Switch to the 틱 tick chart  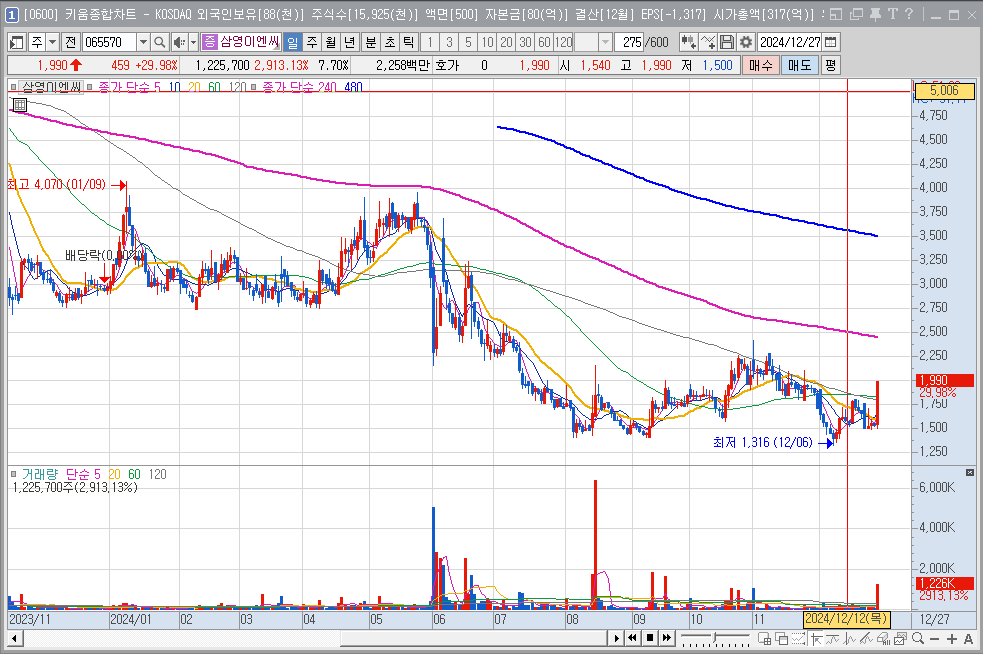point(409,42)
